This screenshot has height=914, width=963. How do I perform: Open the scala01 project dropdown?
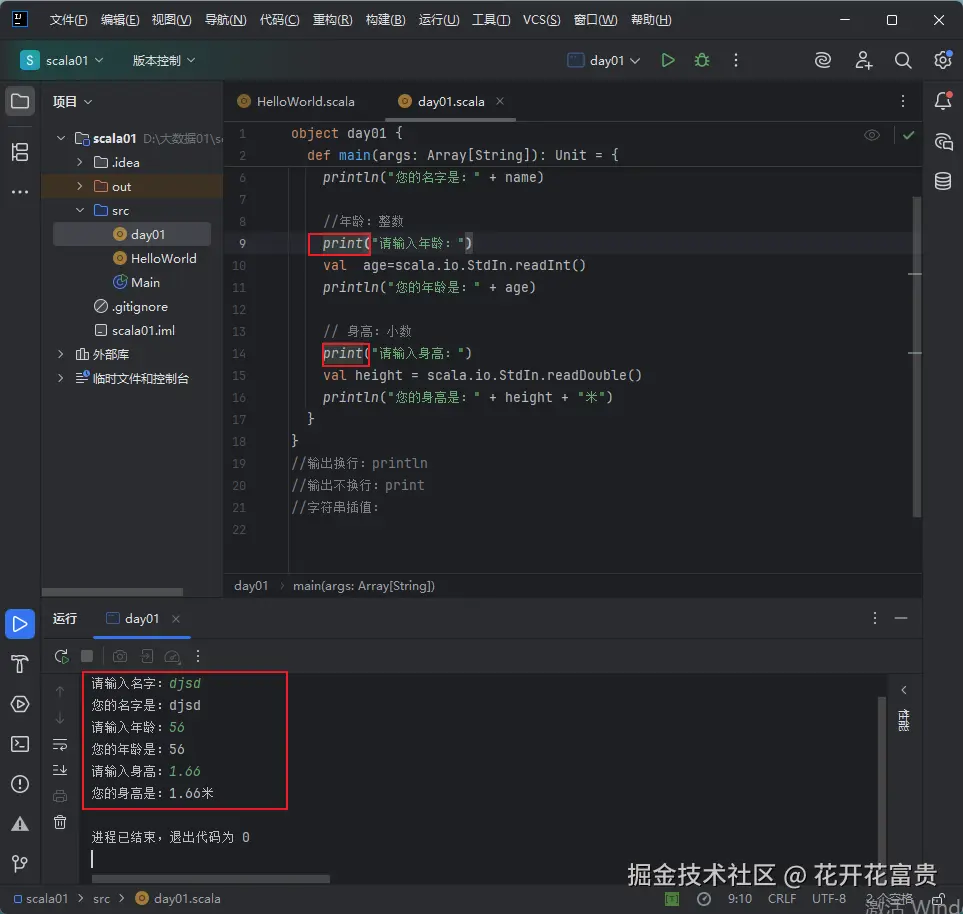click(x=61, y=60)
